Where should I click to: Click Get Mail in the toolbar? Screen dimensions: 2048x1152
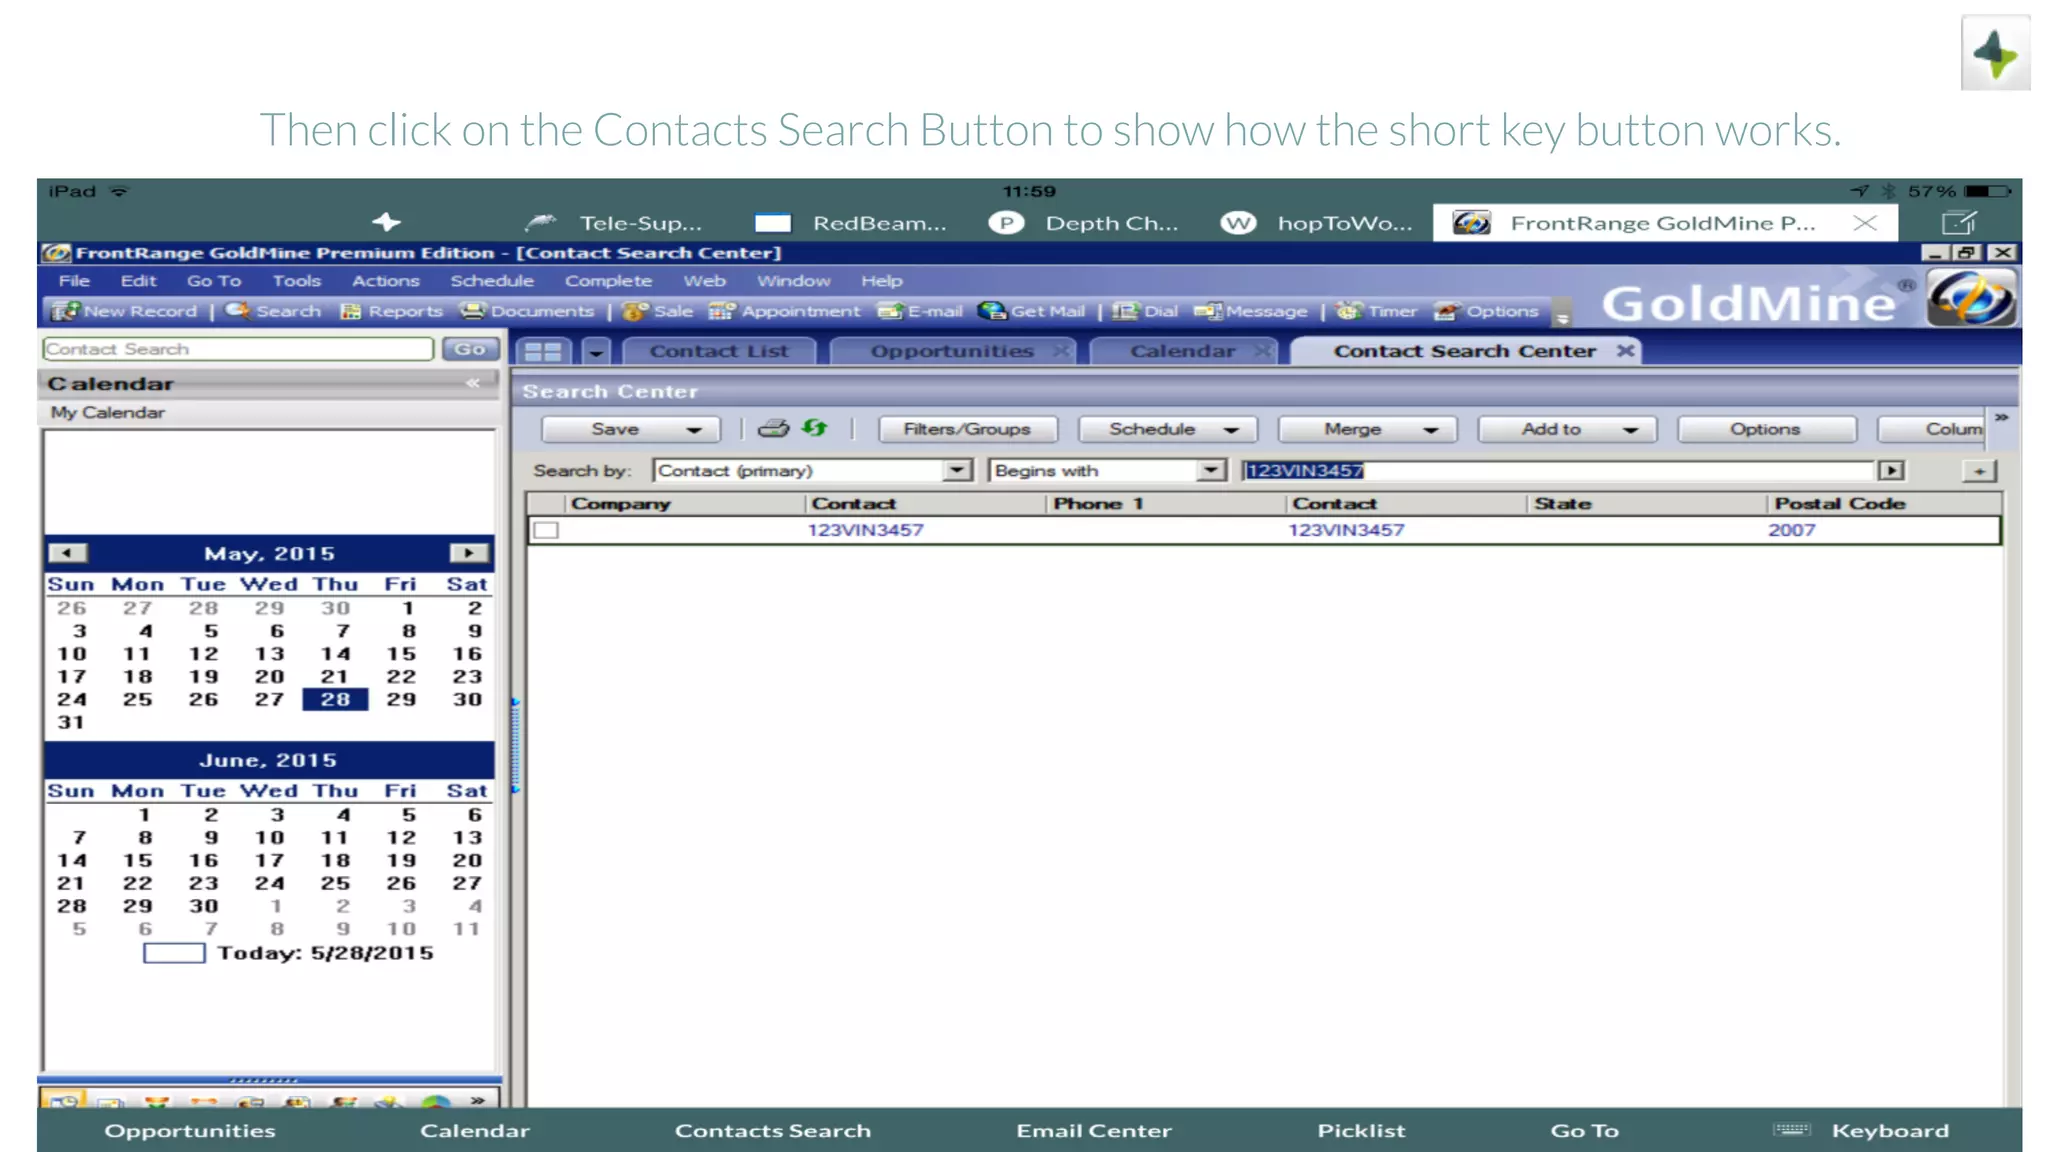(1031, 311)
